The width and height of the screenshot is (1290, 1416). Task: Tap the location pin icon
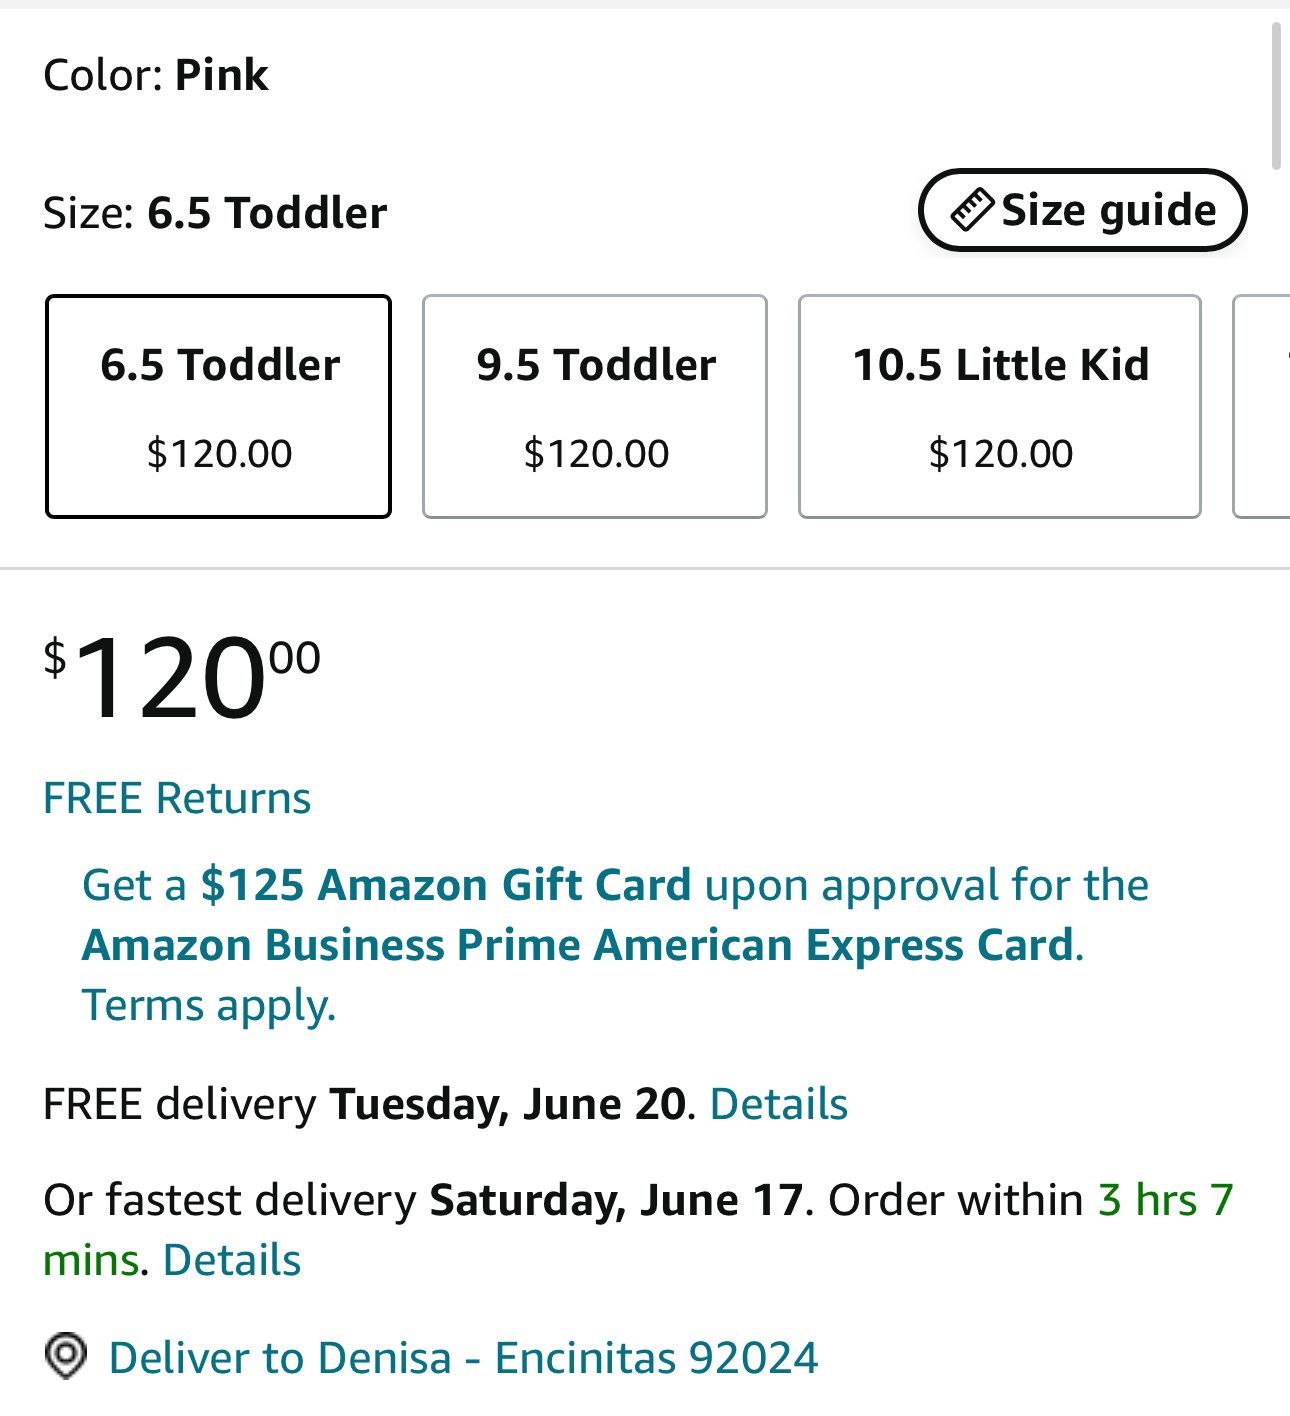coord(66,1357)
